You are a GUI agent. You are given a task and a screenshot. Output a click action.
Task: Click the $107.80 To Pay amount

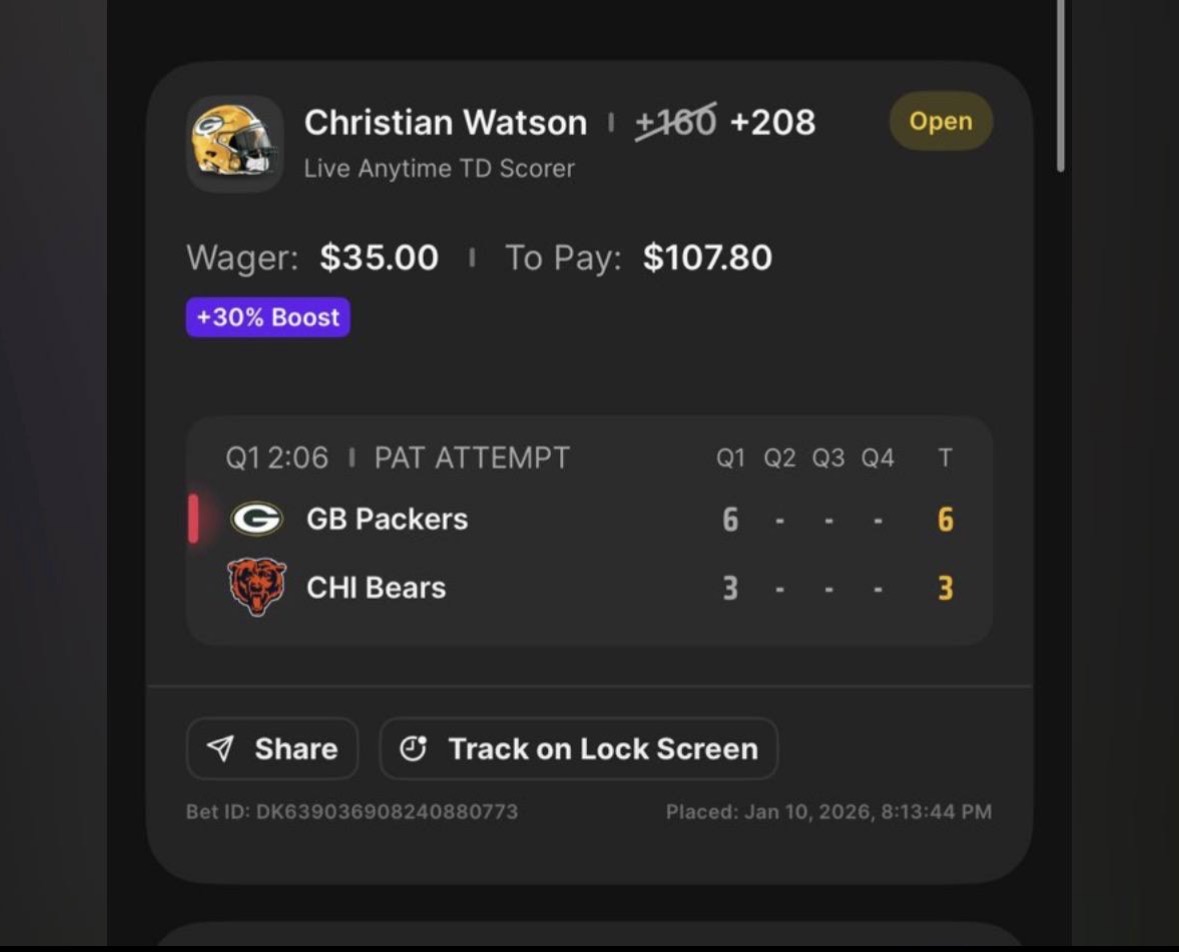[x=707, y=258]
